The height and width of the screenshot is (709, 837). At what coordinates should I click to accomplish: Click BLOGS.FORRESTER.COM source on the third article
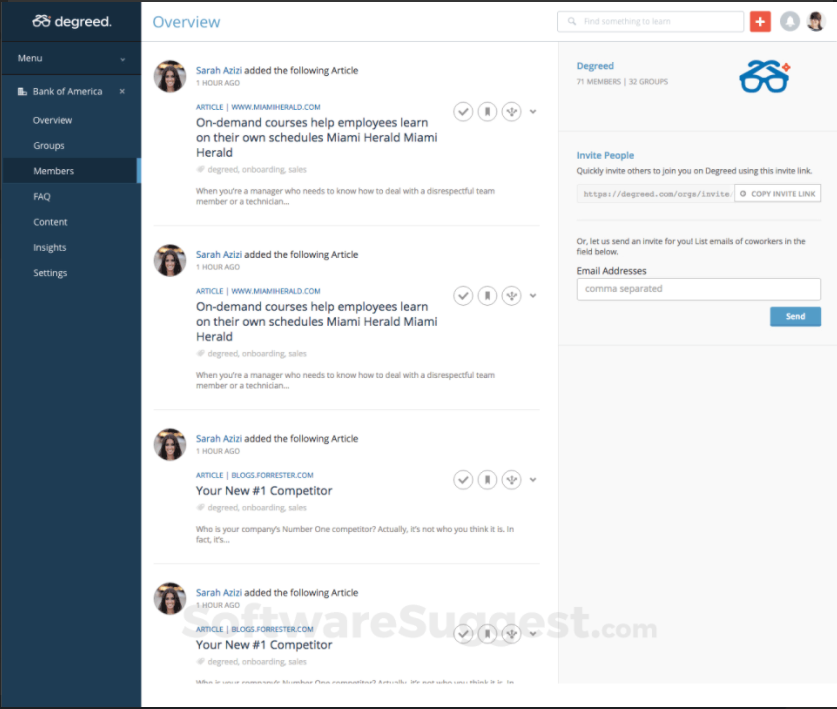272,475
